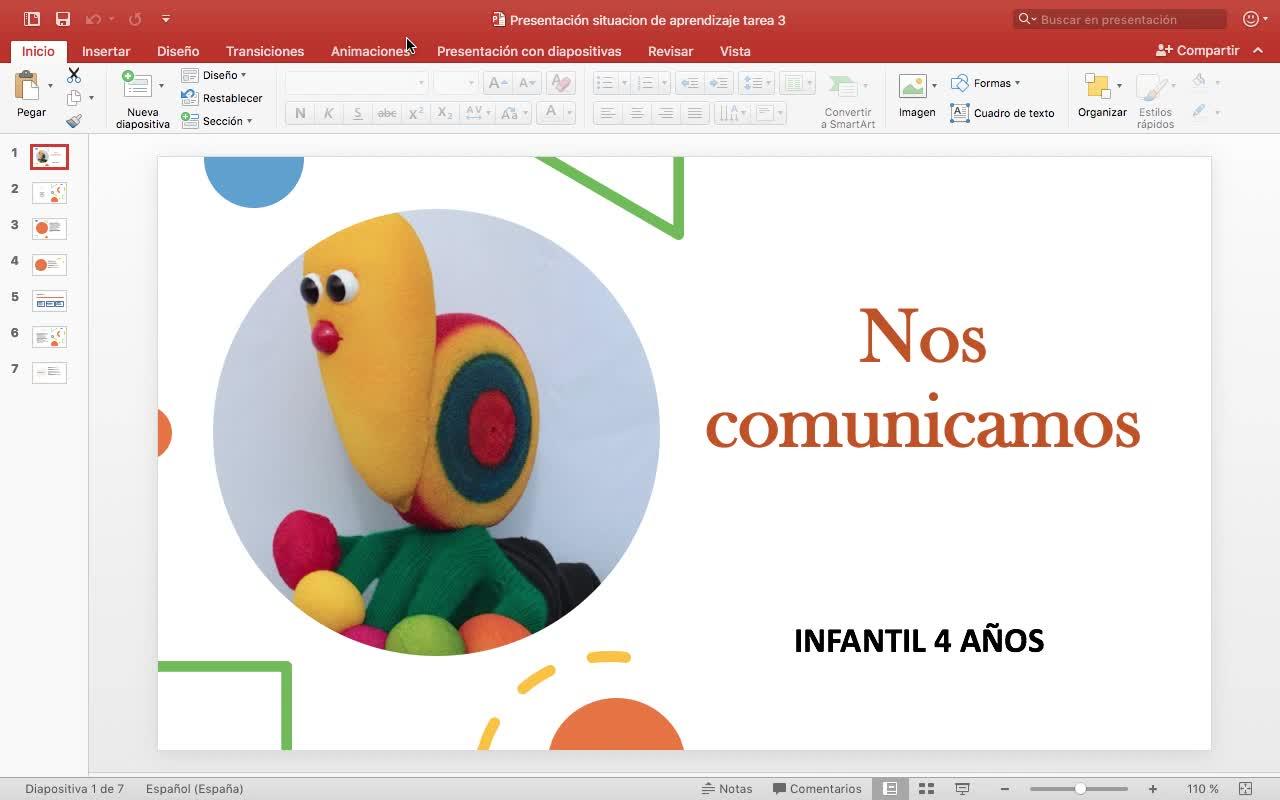Click the Cut scissors icon
The height and width of the screenshot is (800, 1280).
pyautogui.click(x=74, y=75)
